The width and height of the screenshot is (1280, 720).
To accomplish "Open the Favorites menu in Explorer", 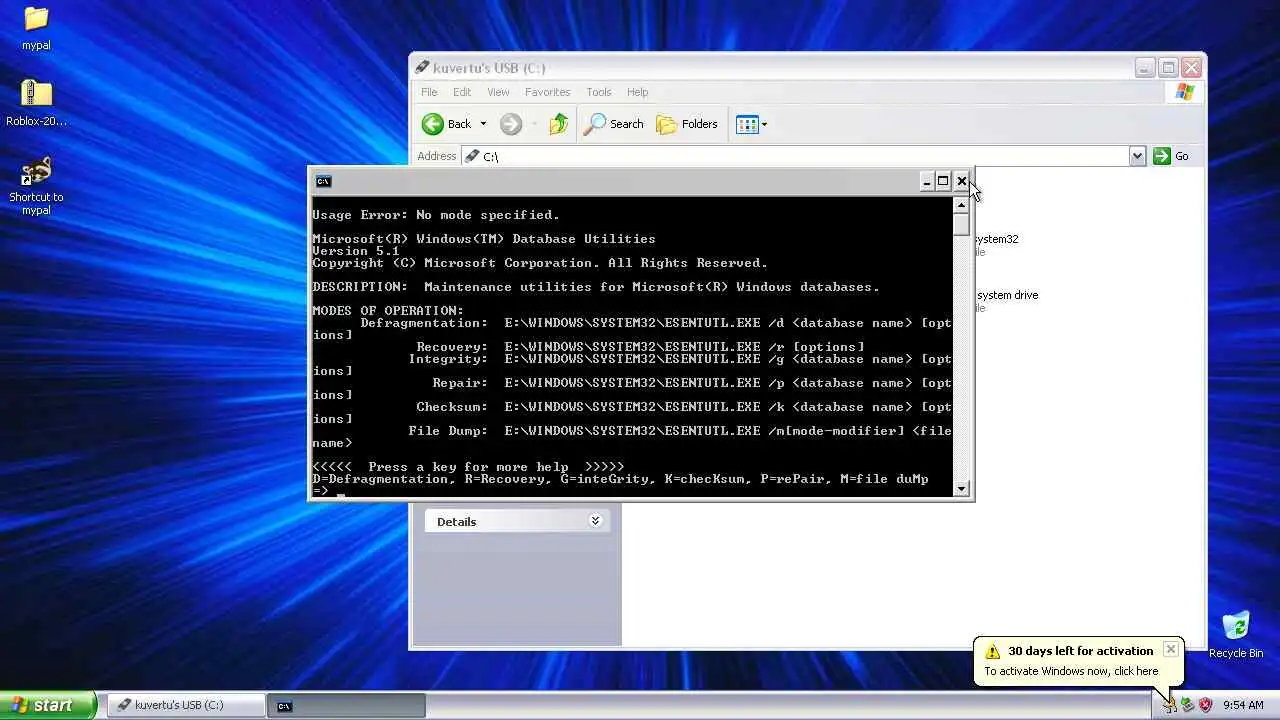I will [x=547, y=92].
